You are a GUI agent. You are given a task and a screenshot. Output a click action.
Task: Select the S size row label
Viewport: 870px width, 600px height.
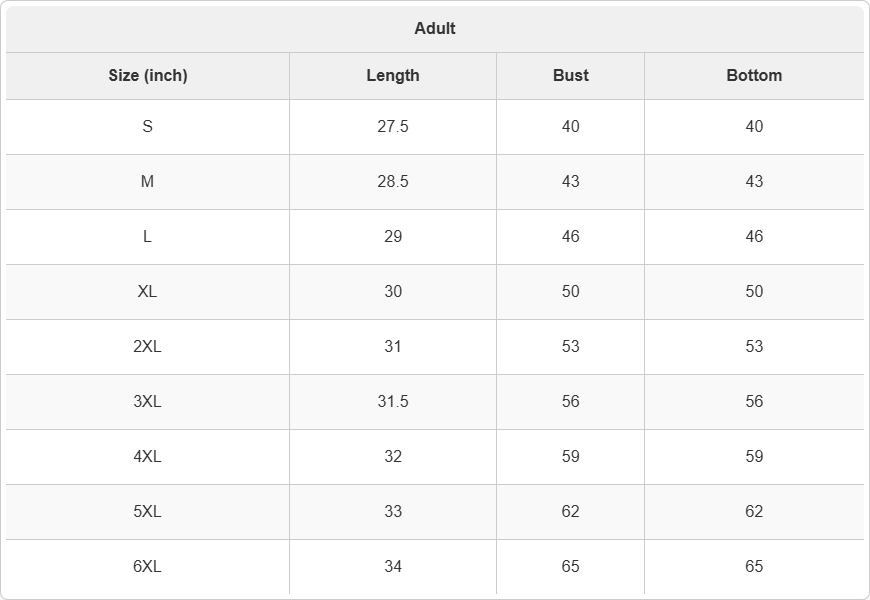point(148,127)
